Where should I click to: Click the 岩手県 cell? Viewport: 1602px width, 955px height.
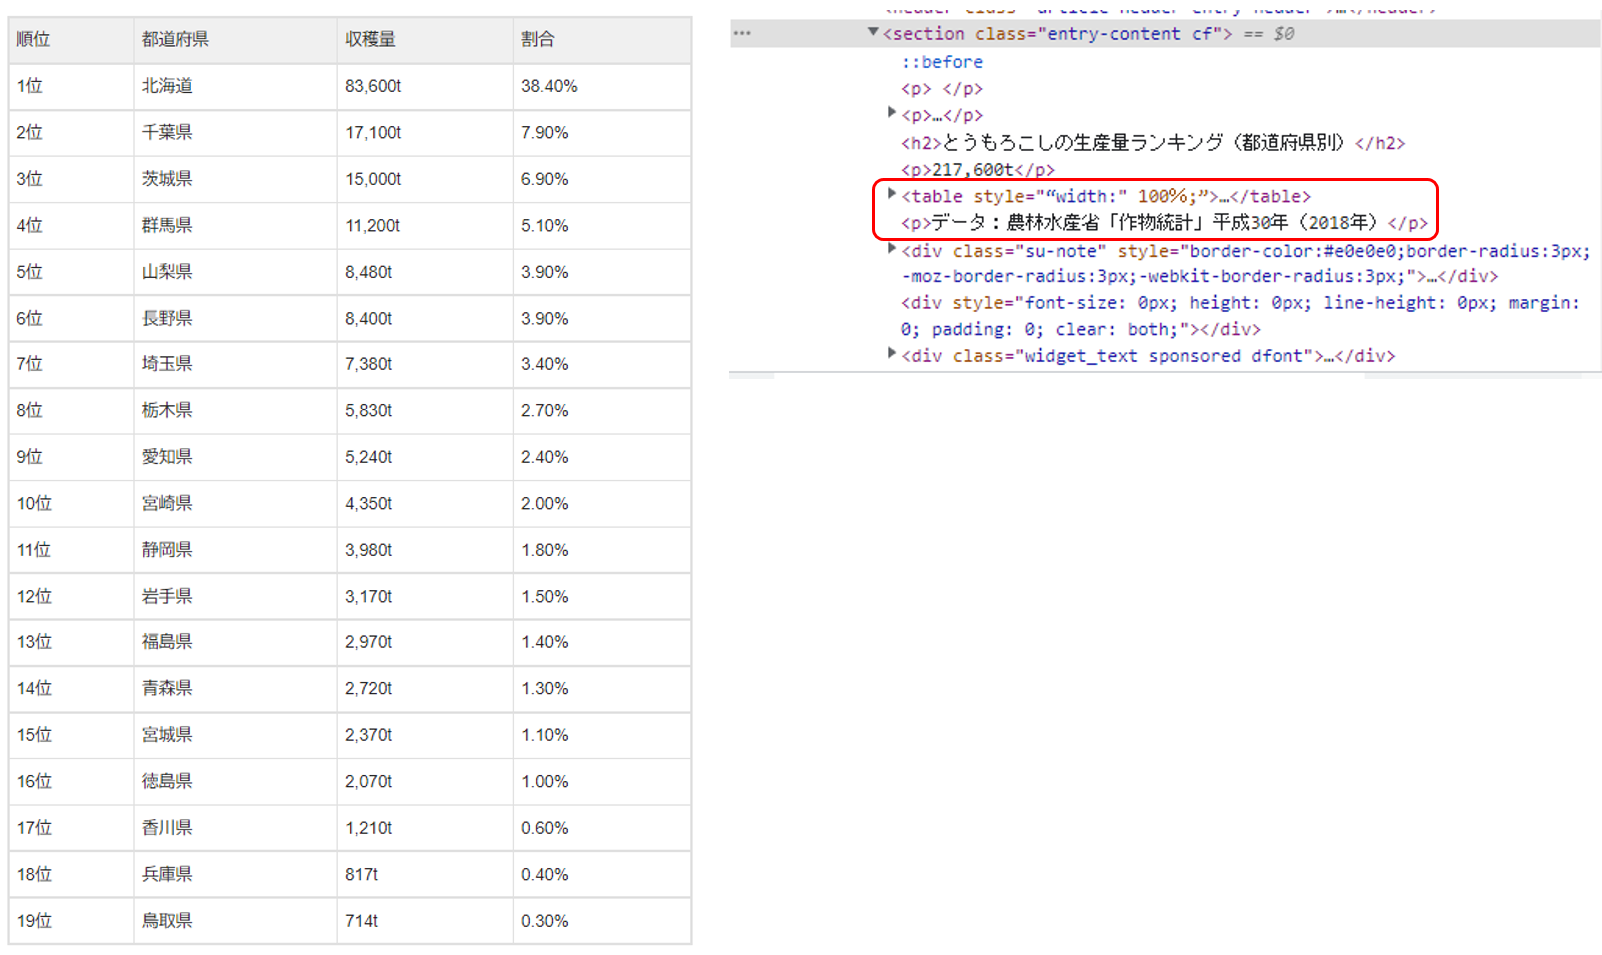tap(235, 597)
